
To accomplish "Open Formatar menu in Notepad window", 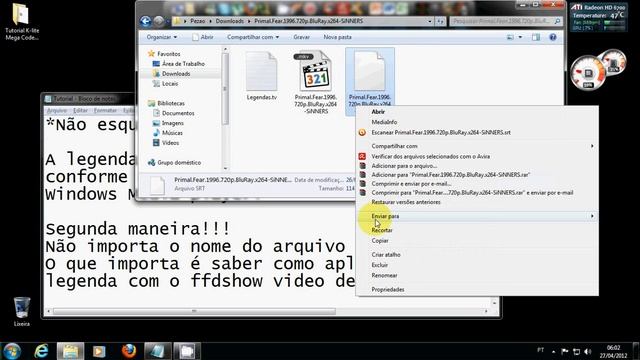I will tap(105, 111).
